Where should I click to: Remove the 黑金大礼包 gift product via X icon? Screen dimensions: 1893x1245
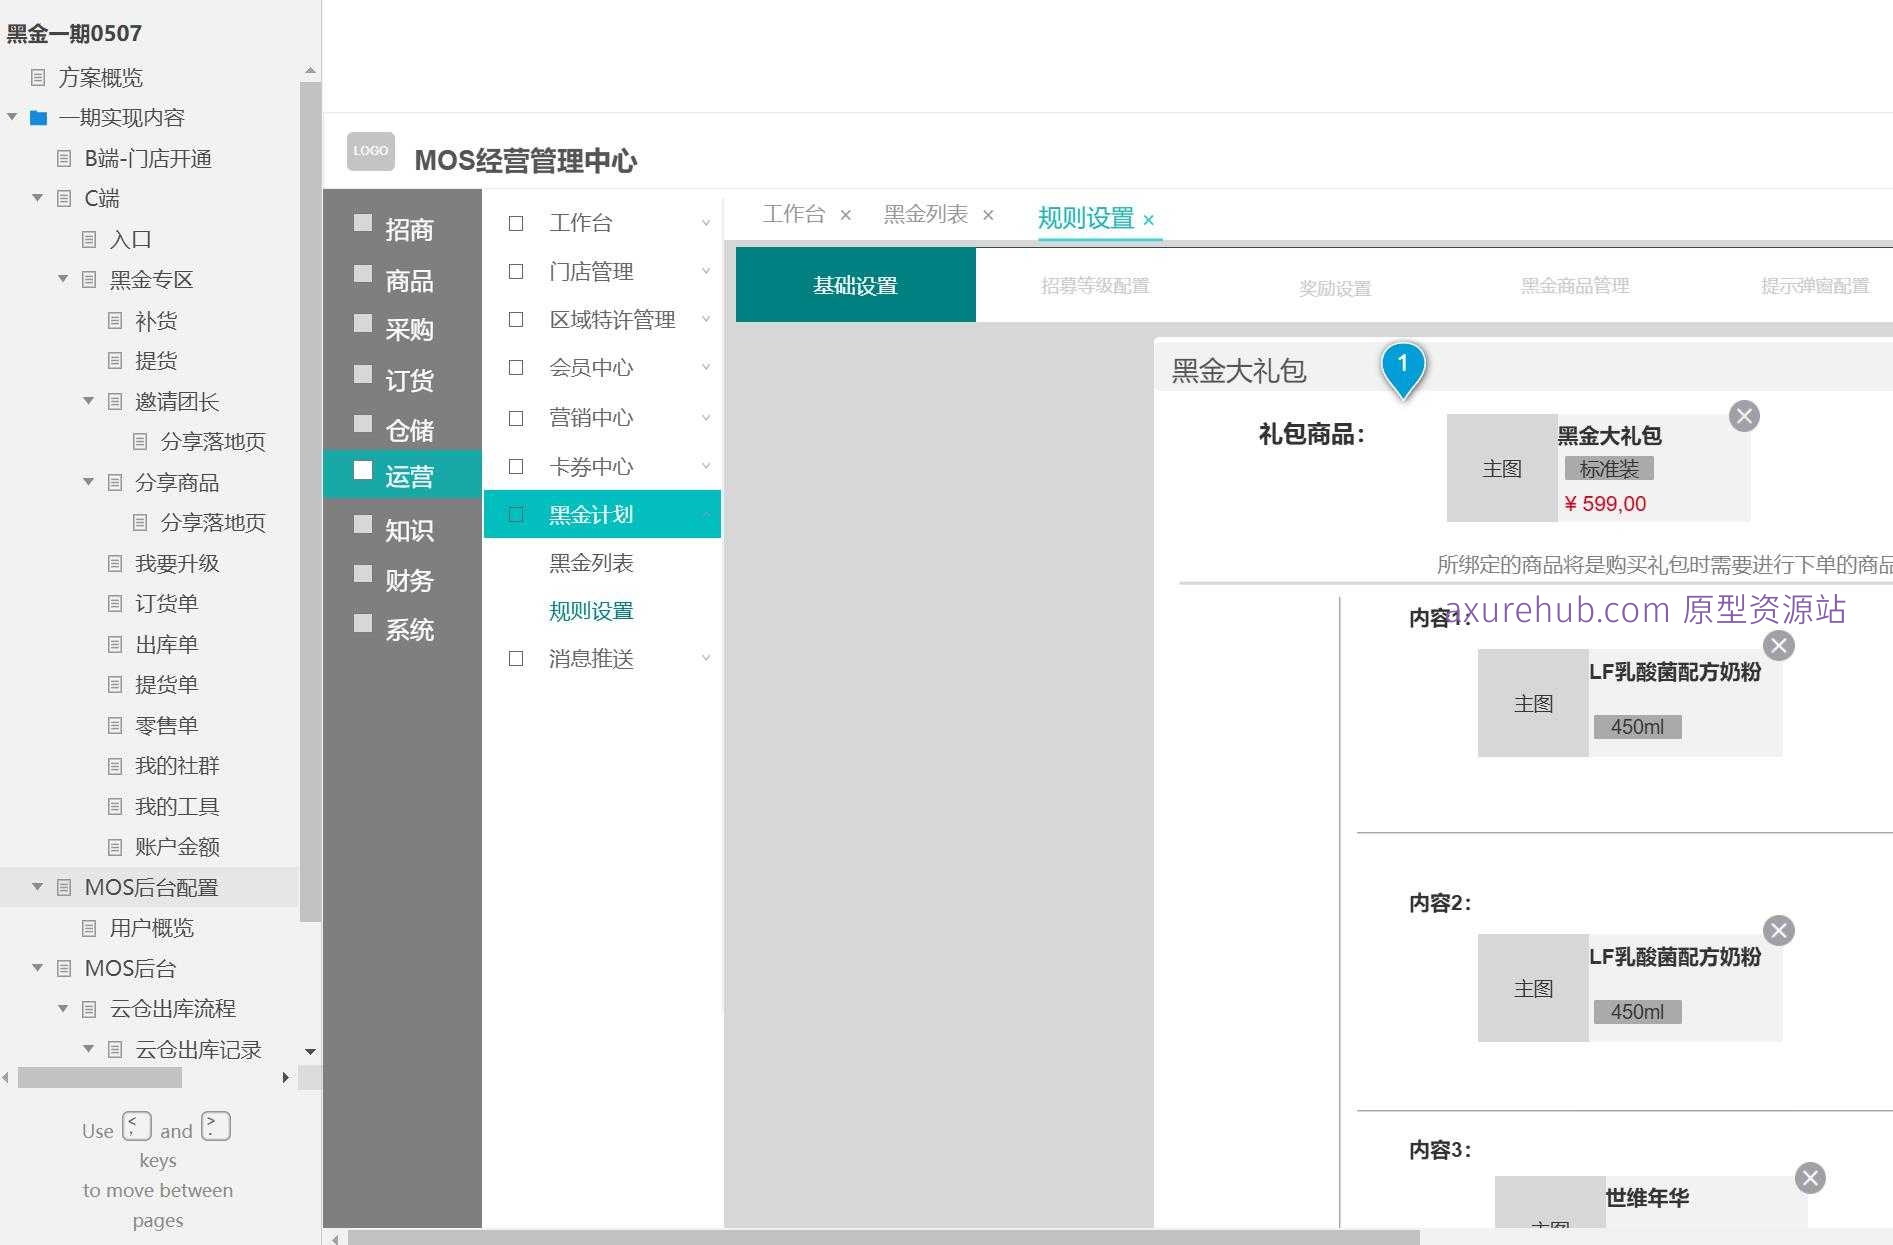[1744, 416]
